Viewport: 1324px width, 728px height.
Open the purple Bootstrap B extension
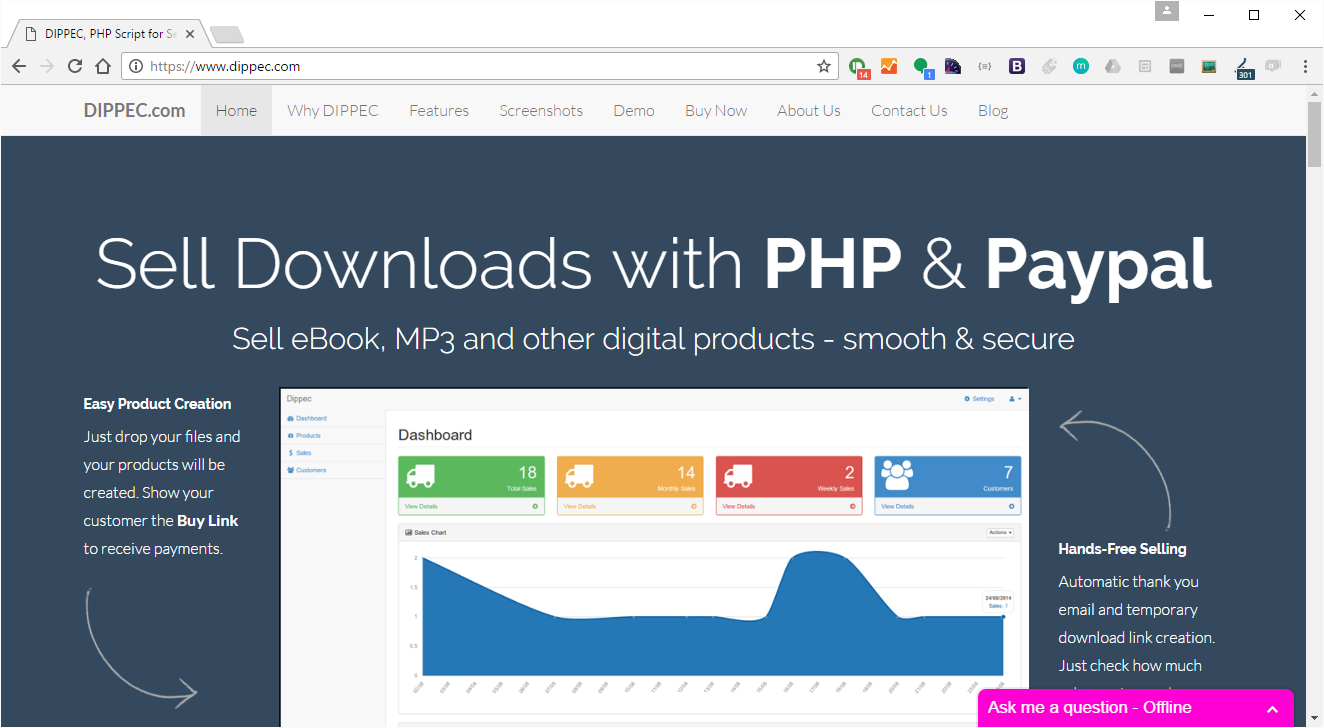pos(1017,66)
